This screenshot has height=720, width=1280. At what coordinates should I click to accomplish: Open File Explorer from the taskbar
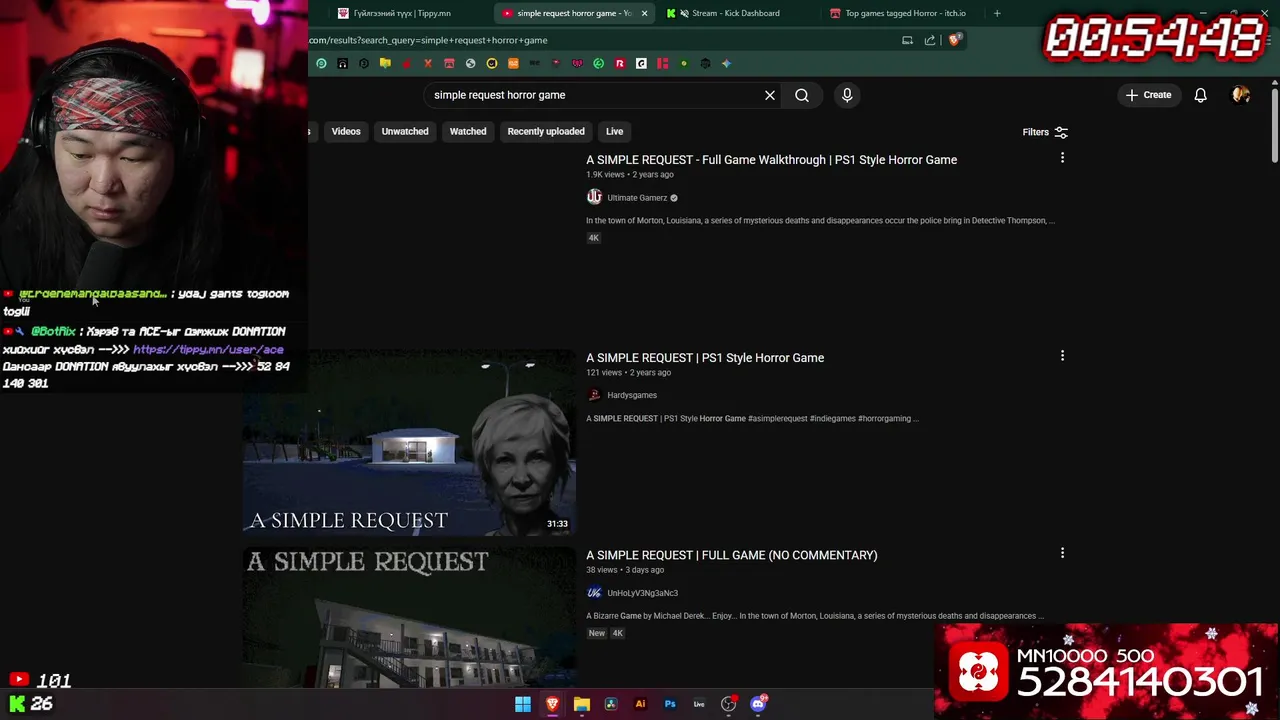582,704
